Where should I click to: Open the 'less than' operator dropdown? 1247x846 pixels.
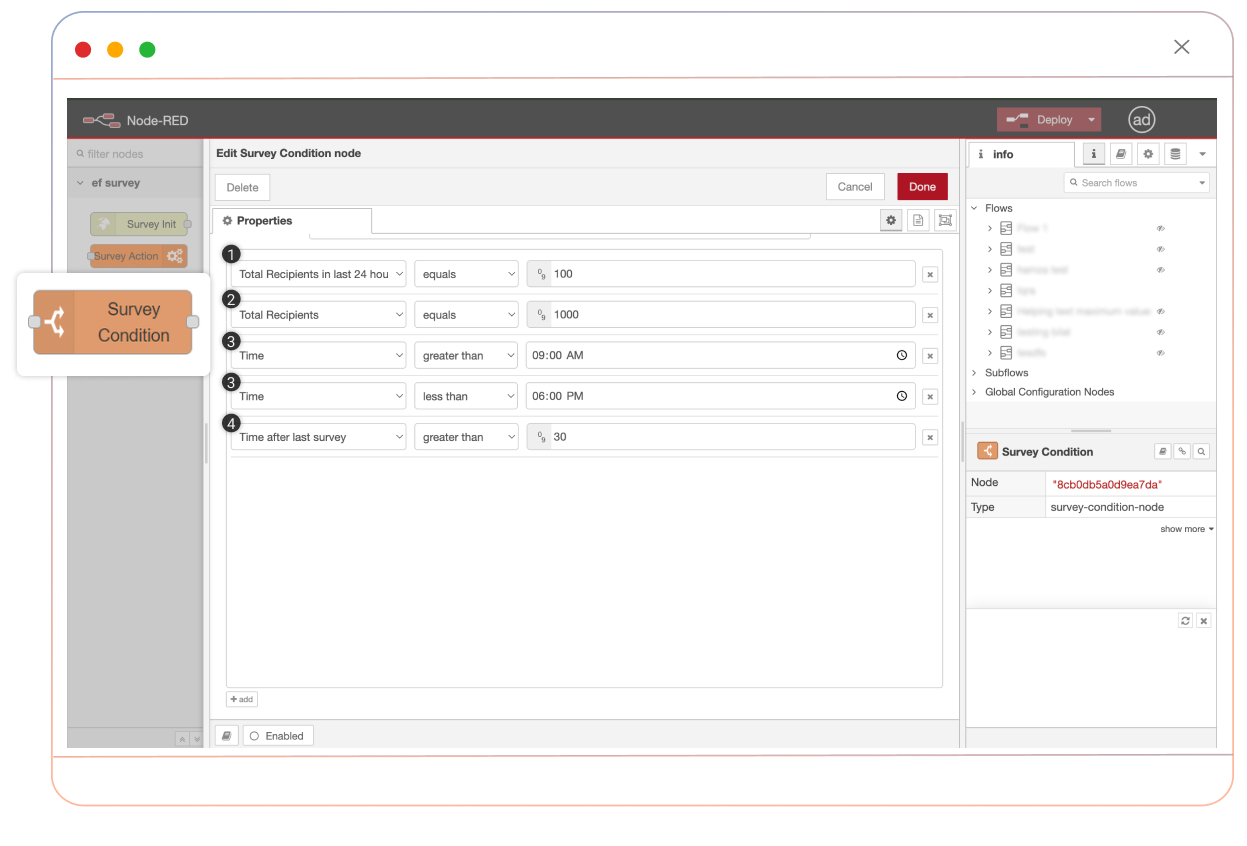(x=466, y=396)
